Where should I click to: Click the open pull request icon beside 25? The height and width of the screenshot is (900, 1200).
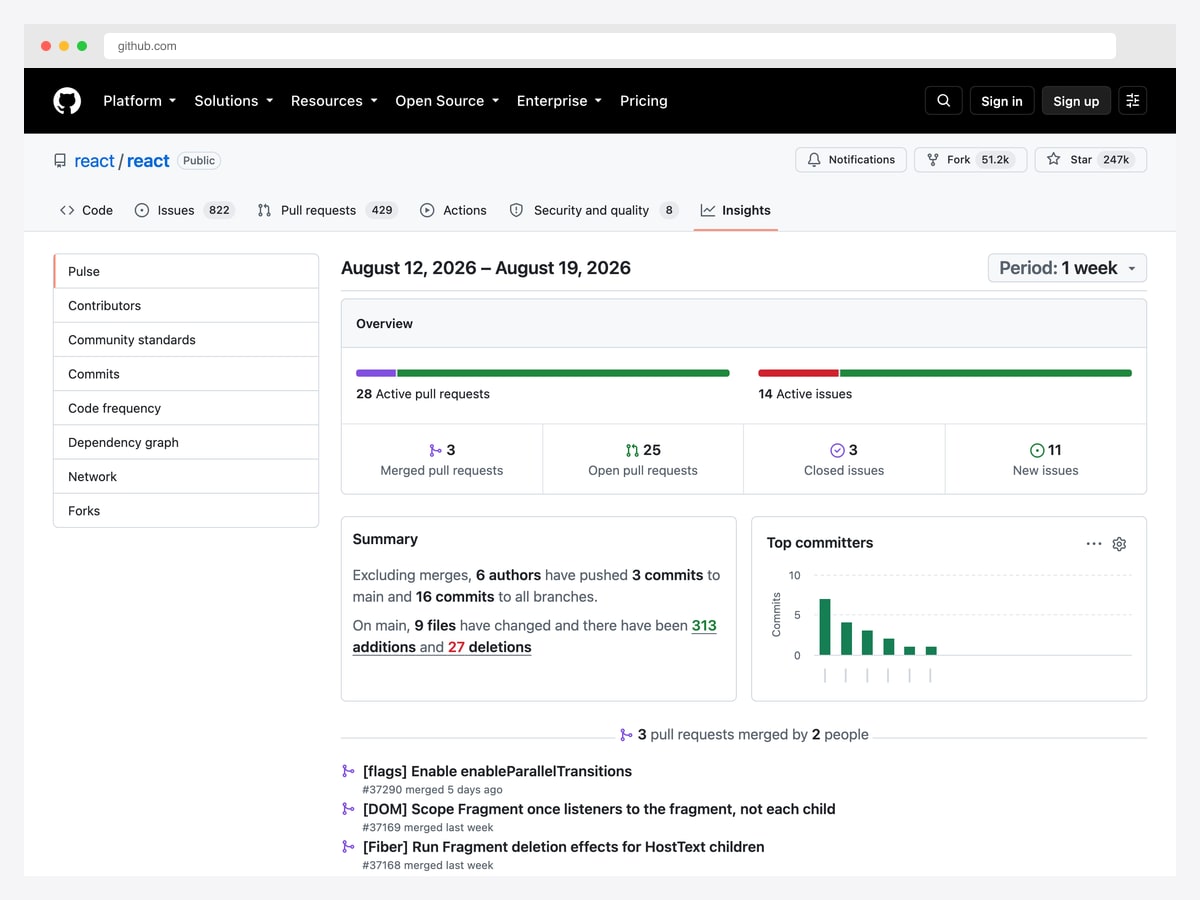pos(632,450)
